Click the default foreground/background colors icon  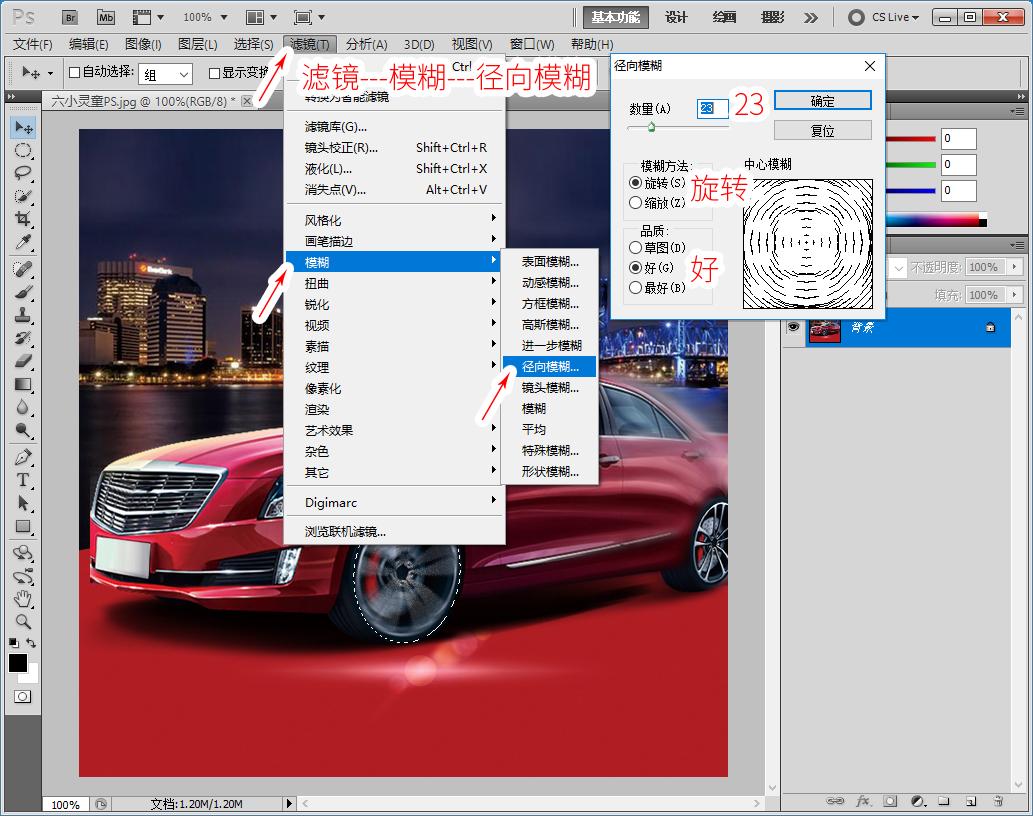13,642
